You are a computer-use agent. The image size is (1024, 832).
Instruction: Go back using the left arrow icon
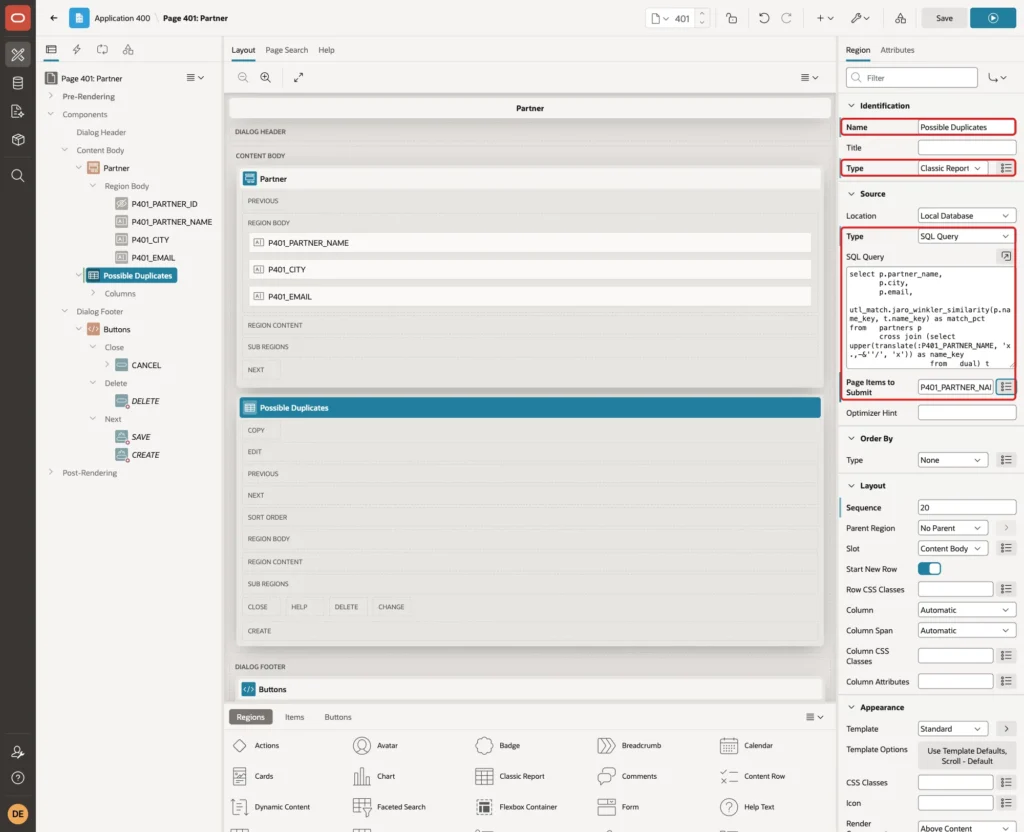tap(54, 18)
